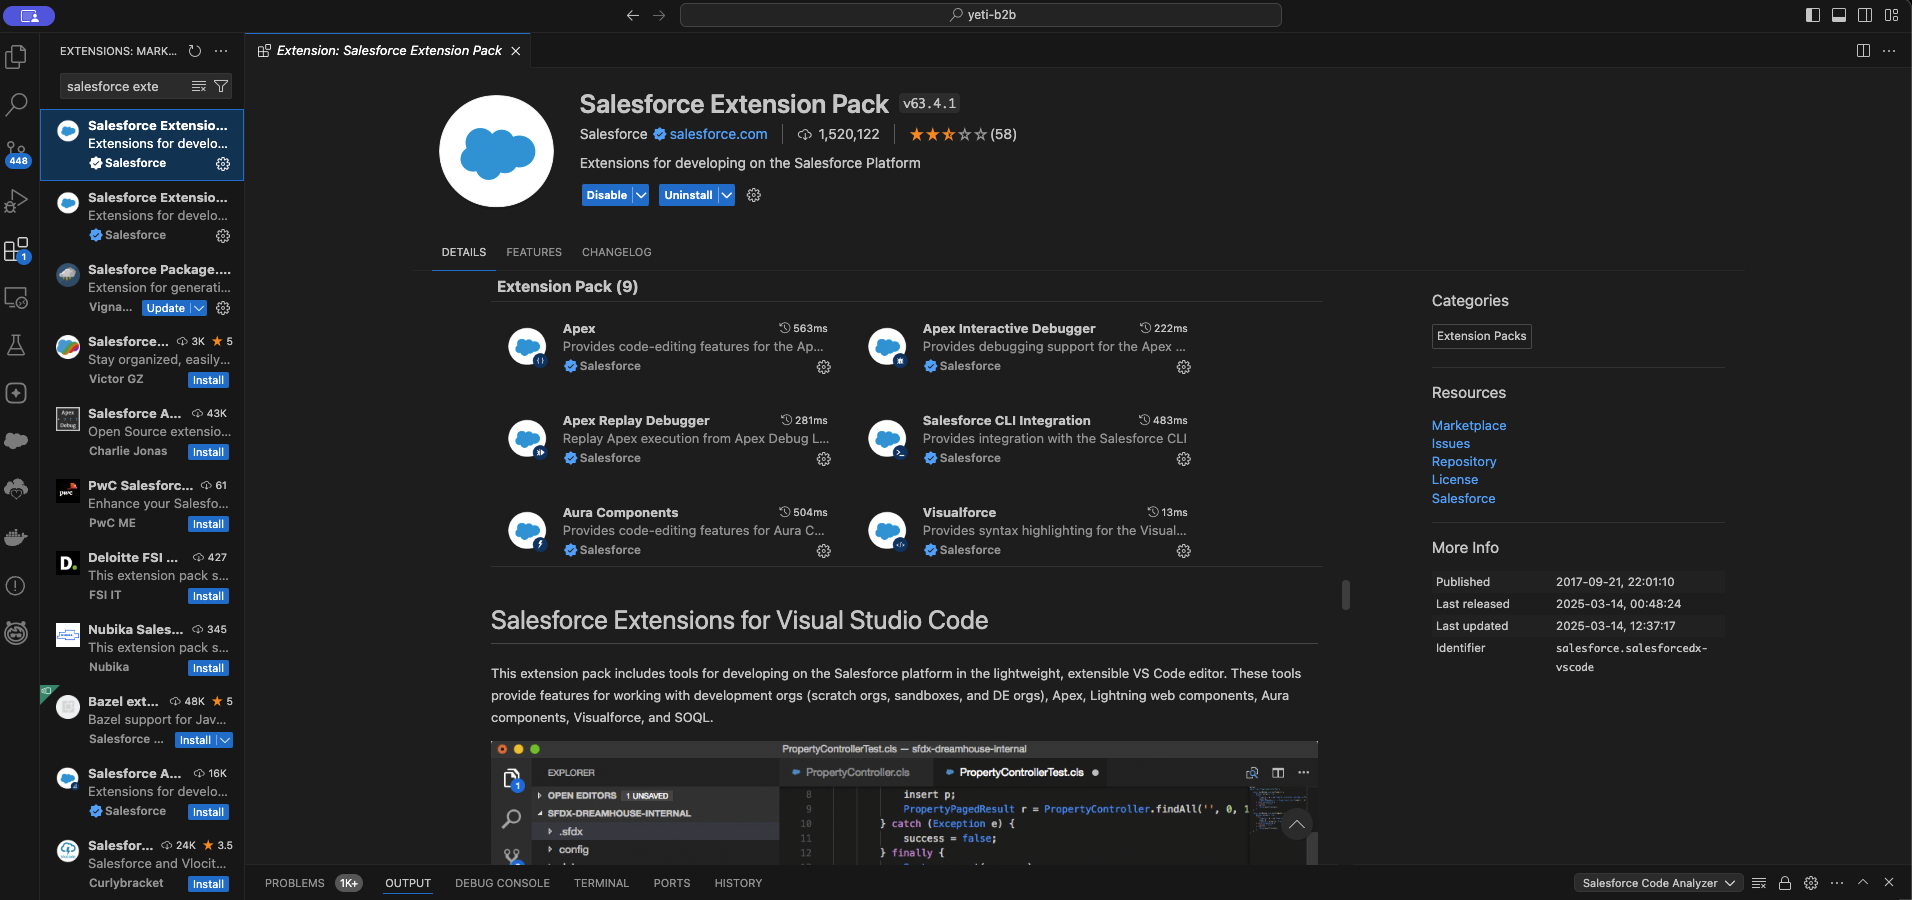Open Source Control view with 448 badge

16,153
